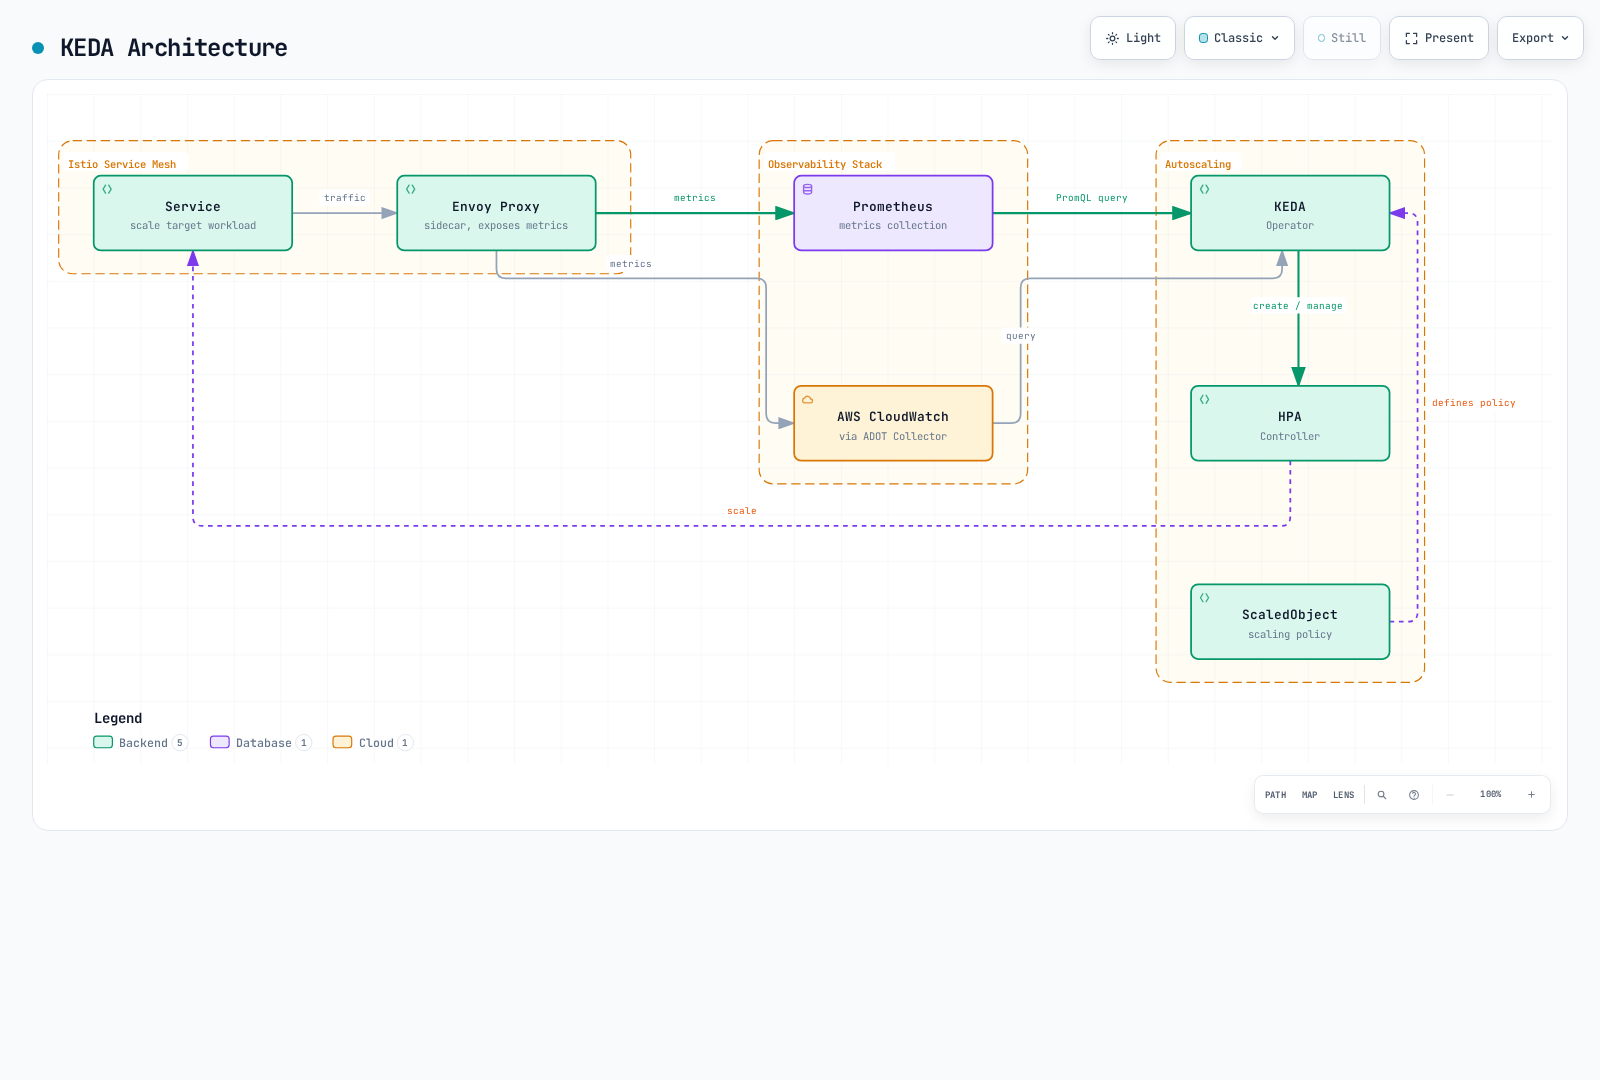
Task: Click the 'scale' edge label
Action: coord(742,511)
